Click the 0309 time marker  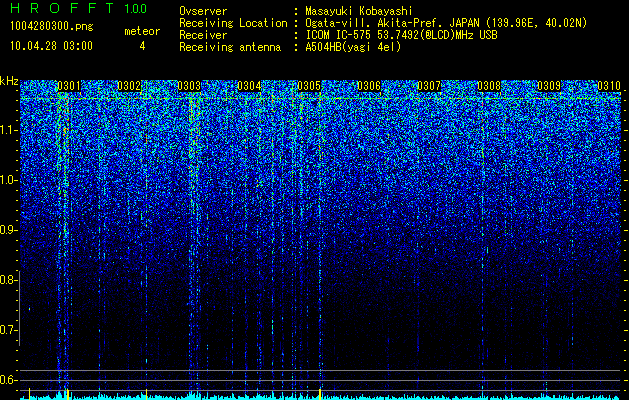pyautogui.click(x=549, y=86)
